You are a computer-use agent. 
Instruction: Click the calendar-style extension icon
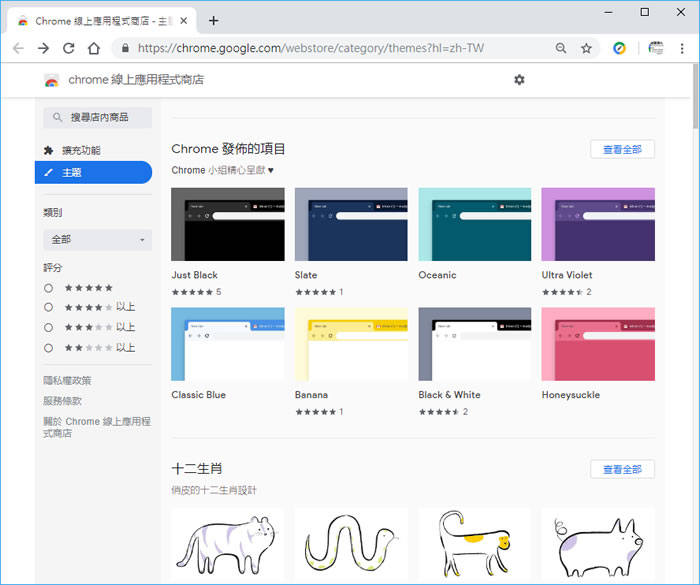click(656, 48)
